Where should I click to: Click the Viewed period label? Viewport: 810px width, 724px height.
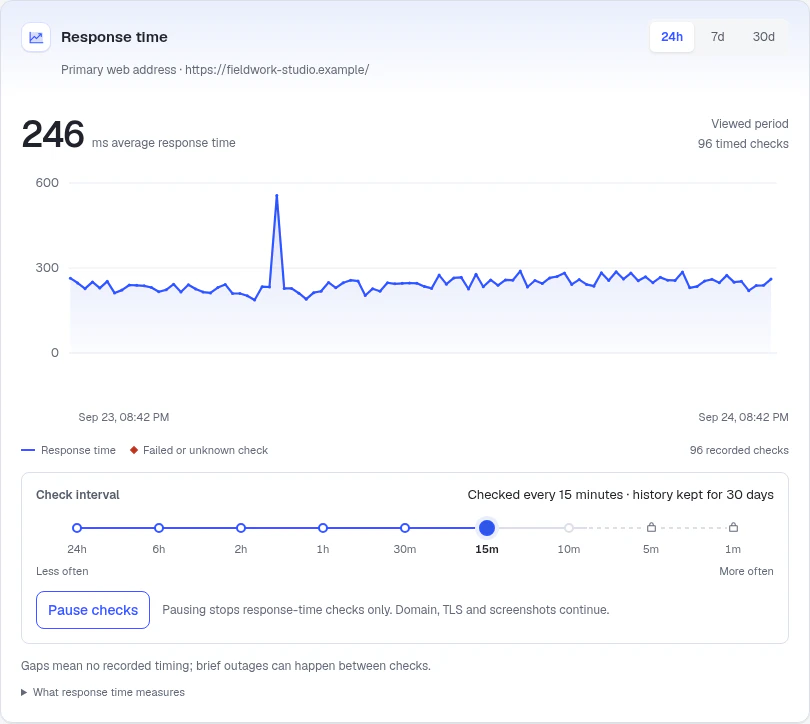click(750, 124)
